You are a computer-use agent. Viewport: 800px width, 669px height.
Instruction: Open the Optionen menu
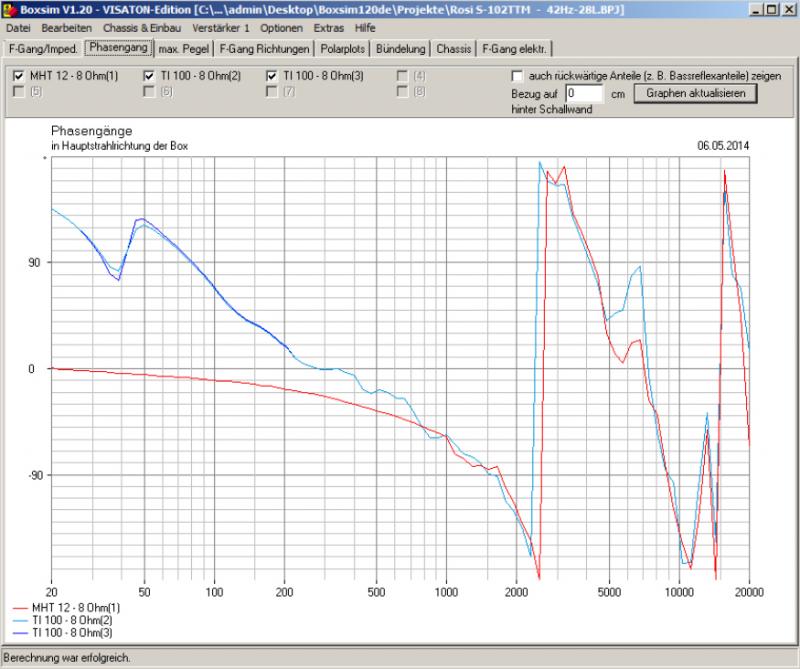(281, 28)
